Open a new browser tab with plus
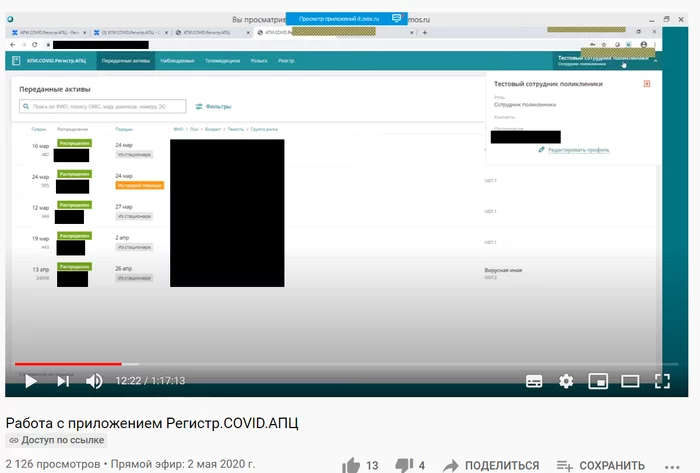 pyautogui.click(x=425, y=33)
